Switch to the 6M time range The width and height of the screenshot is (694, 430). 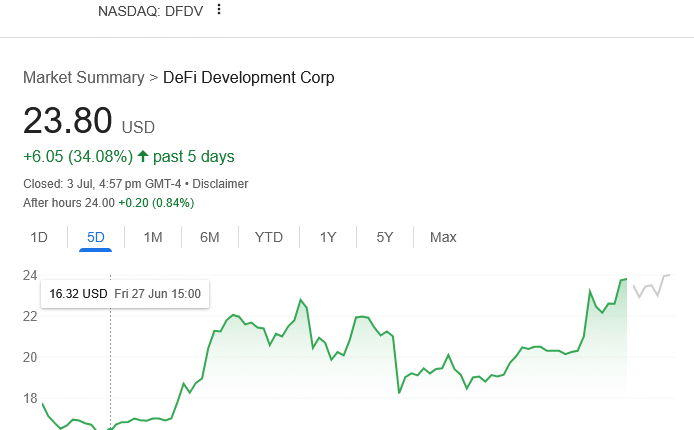click(209, 237)
